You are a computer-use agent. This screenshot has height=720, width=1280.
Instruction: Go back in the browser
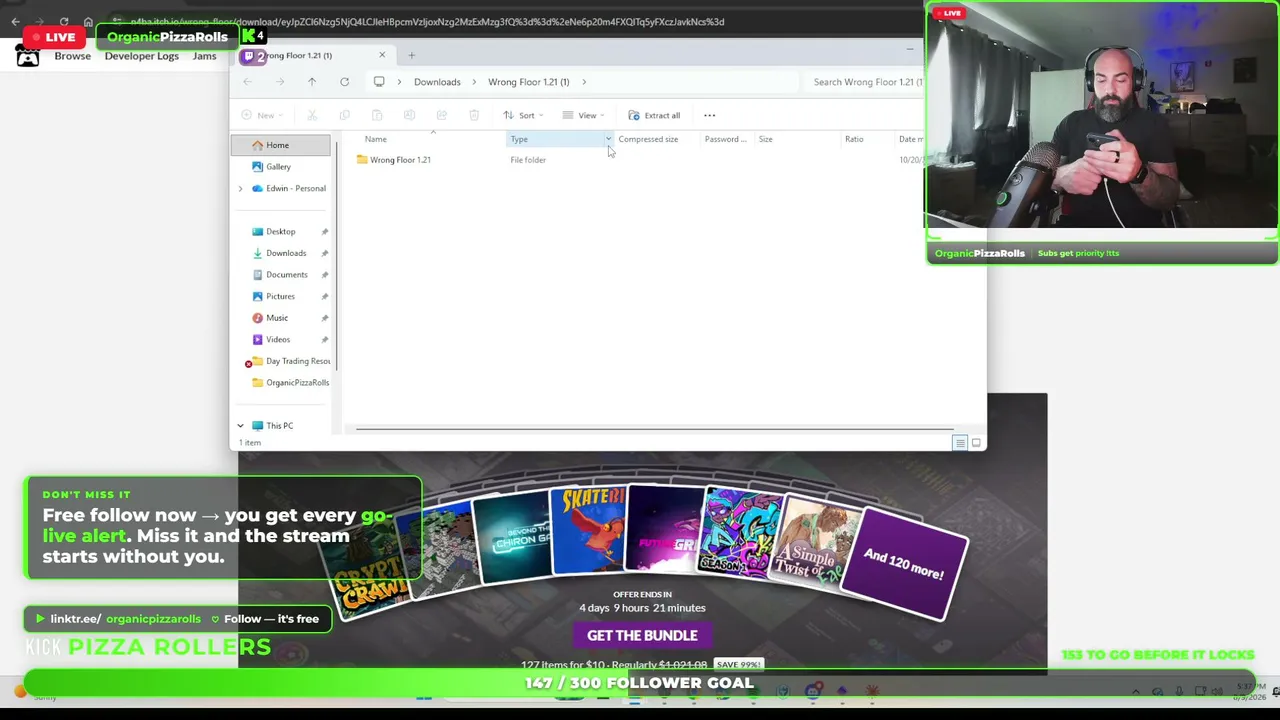click(15, 22)
